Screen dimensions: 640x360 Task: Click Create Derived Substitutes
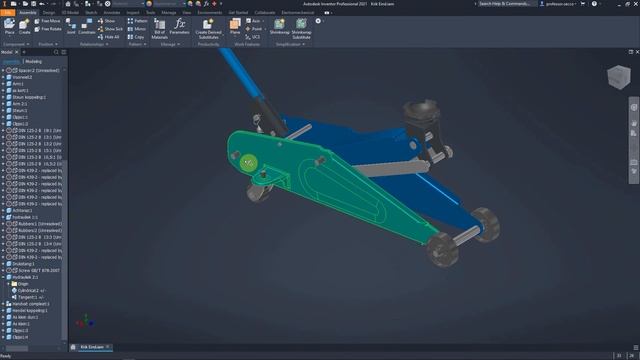(209, 29)
